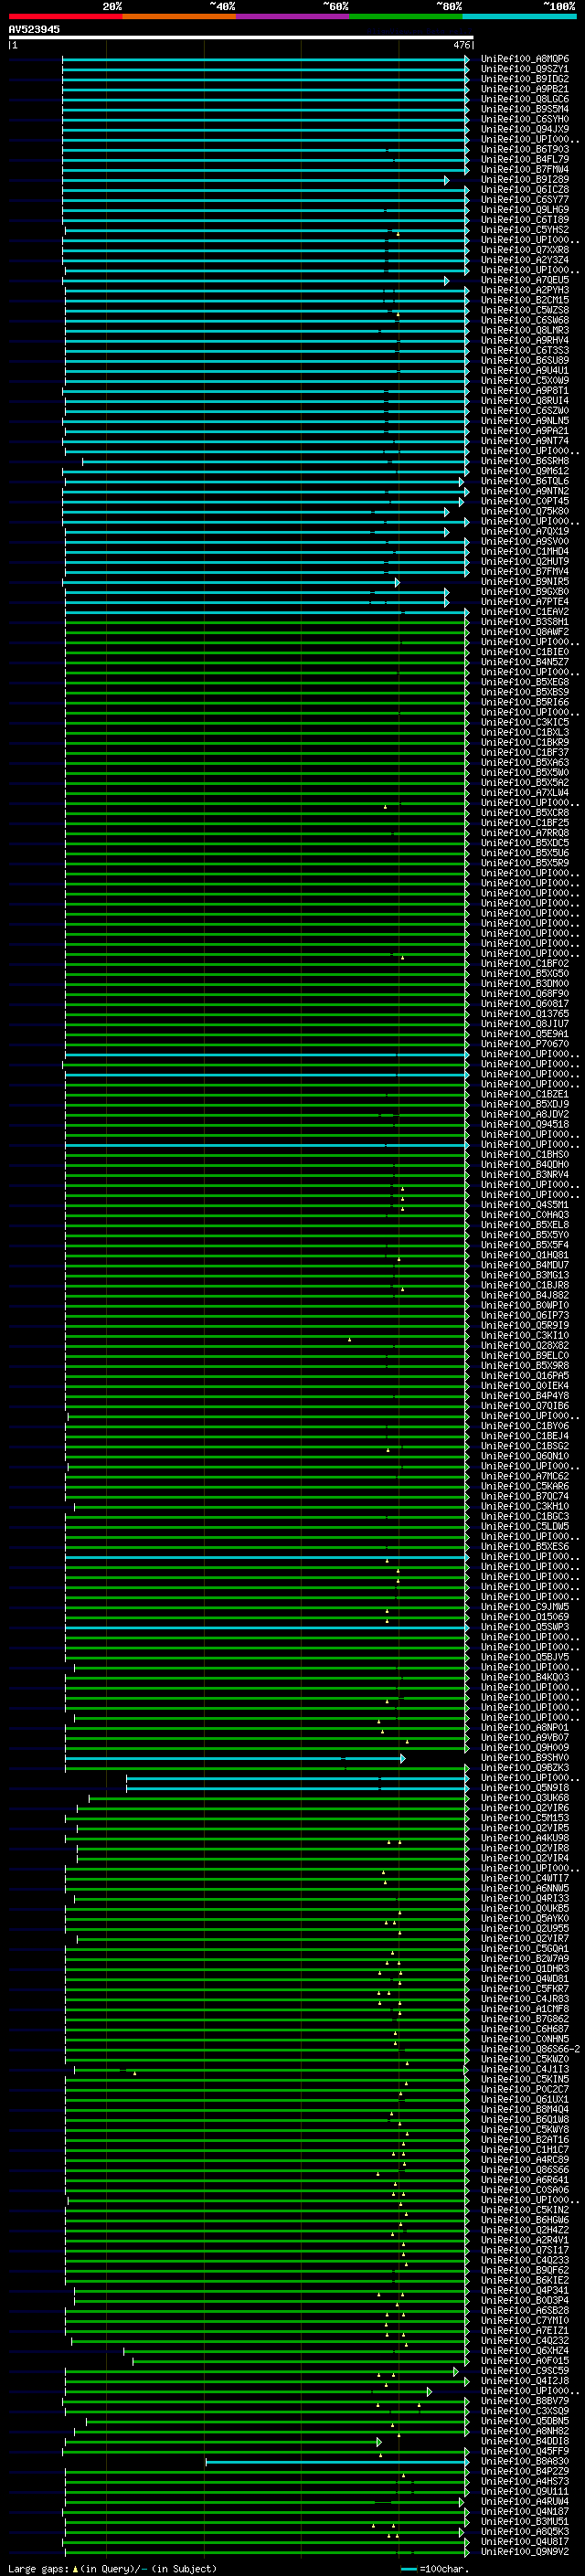The height and width of the screenshot is (2576, 585).
Task: Click the green ~80% identity legend segment
Action: [406, 16]
